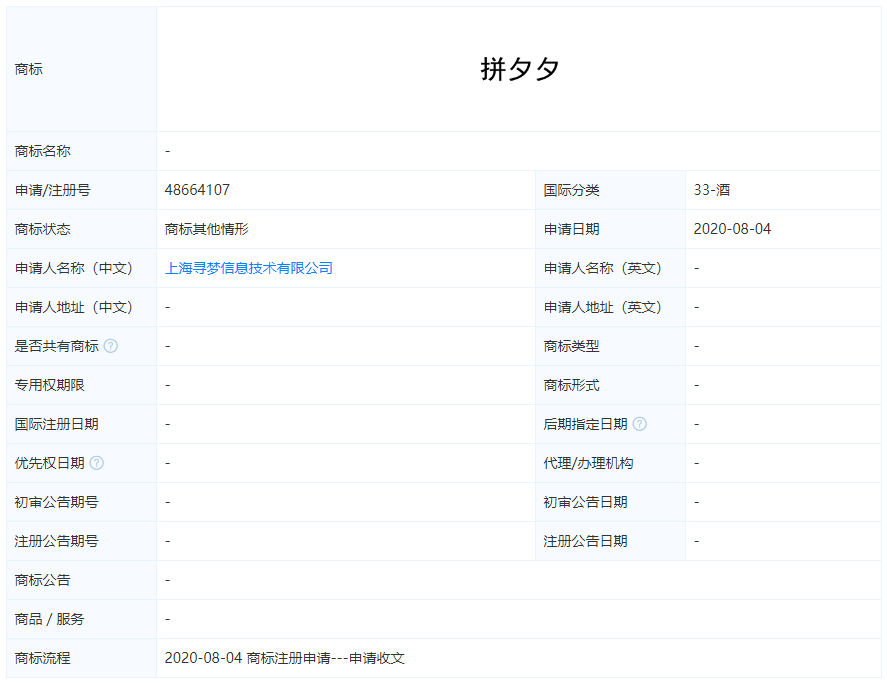The height and width of the screenshot is (683, 887).
Task: Click the question mark beside 优先权日期
Action: click(x=95, y=462)
